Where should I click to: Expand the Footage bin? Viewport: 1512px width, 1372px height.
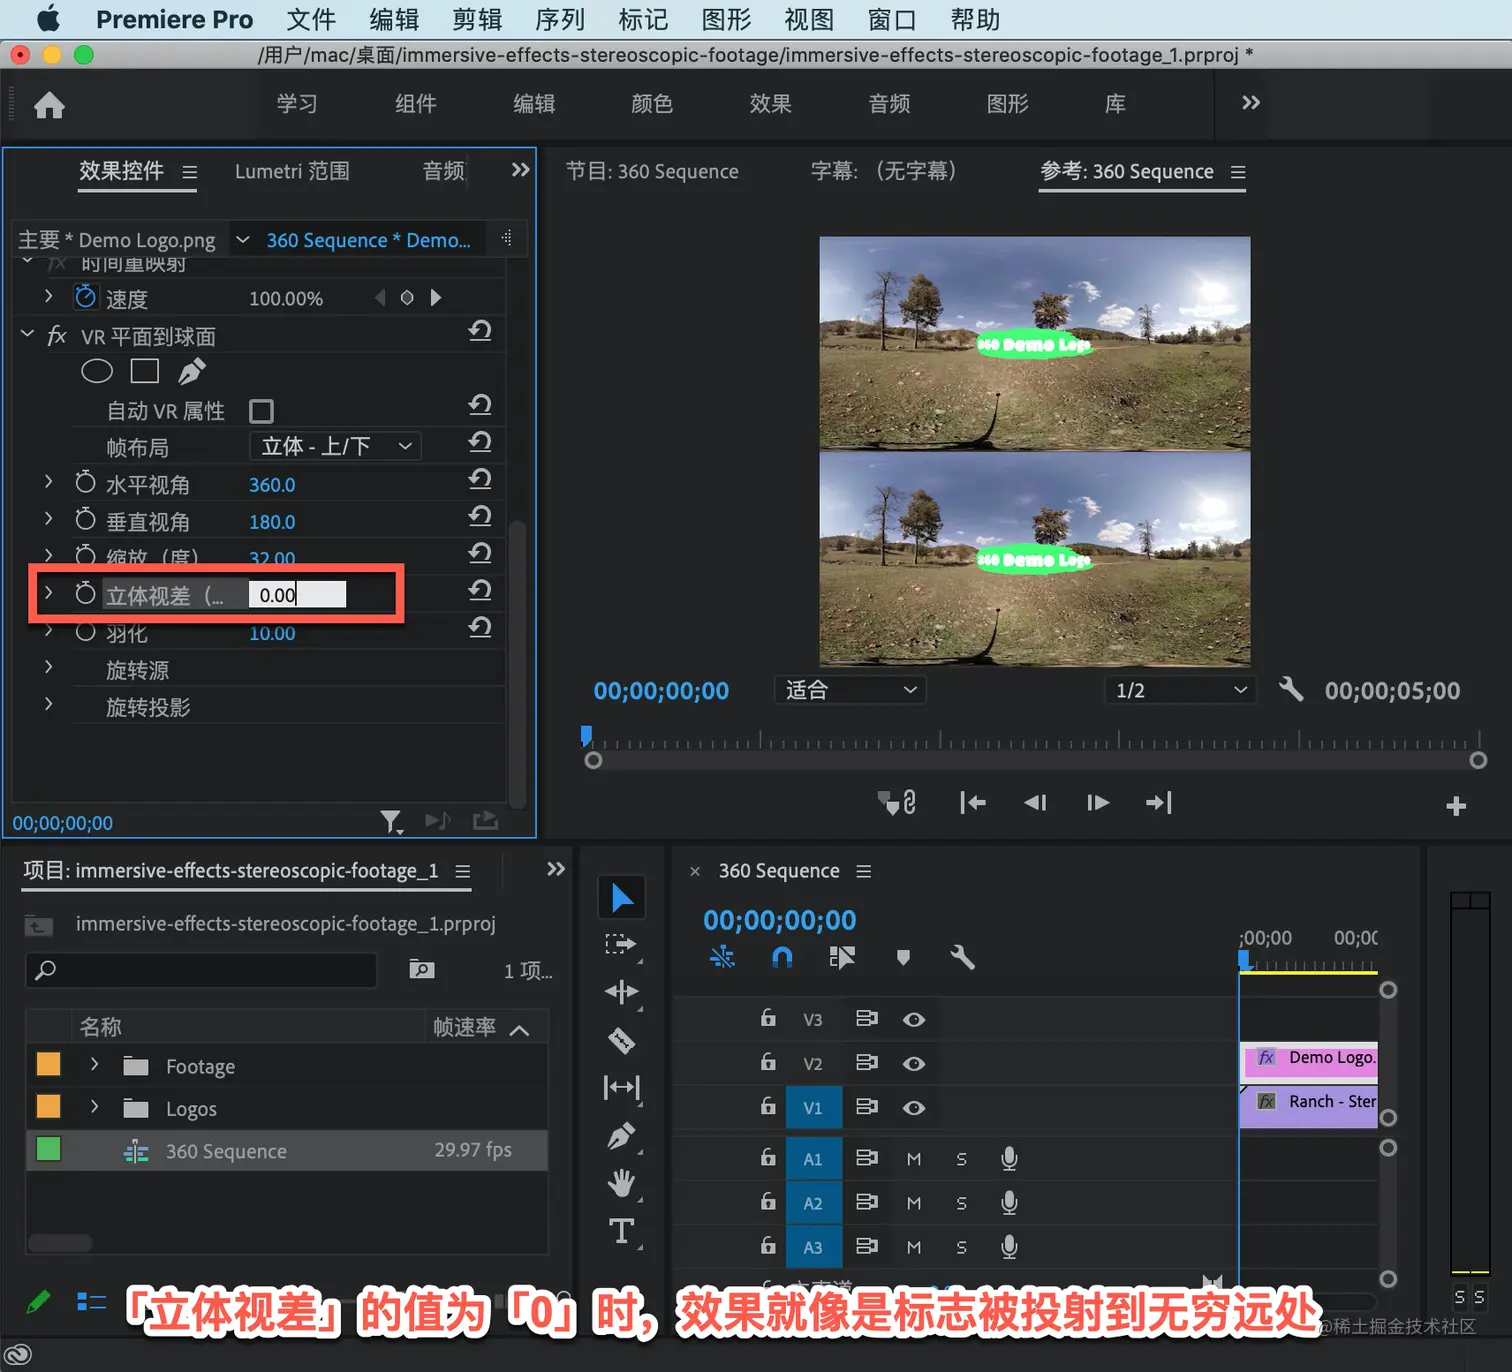point(94,1064)
